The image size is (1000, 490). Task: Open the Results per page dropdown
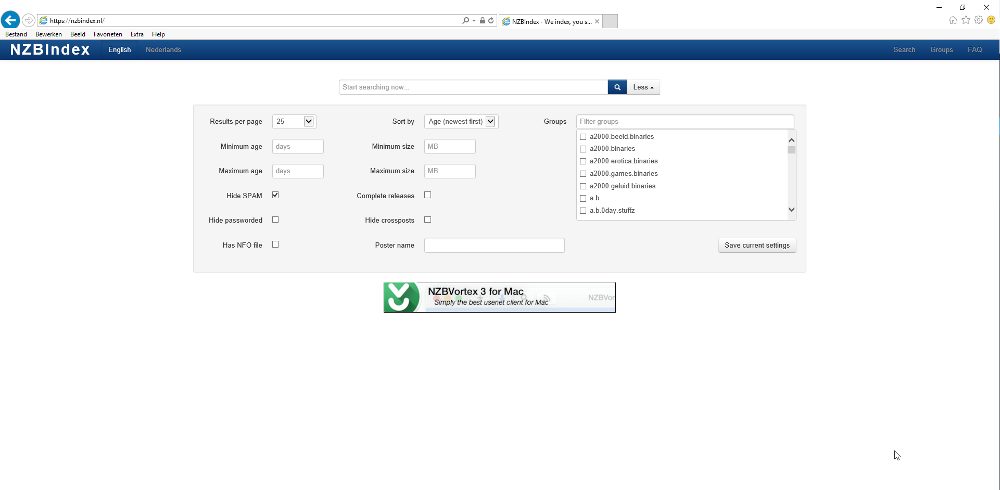click(294, 121)
